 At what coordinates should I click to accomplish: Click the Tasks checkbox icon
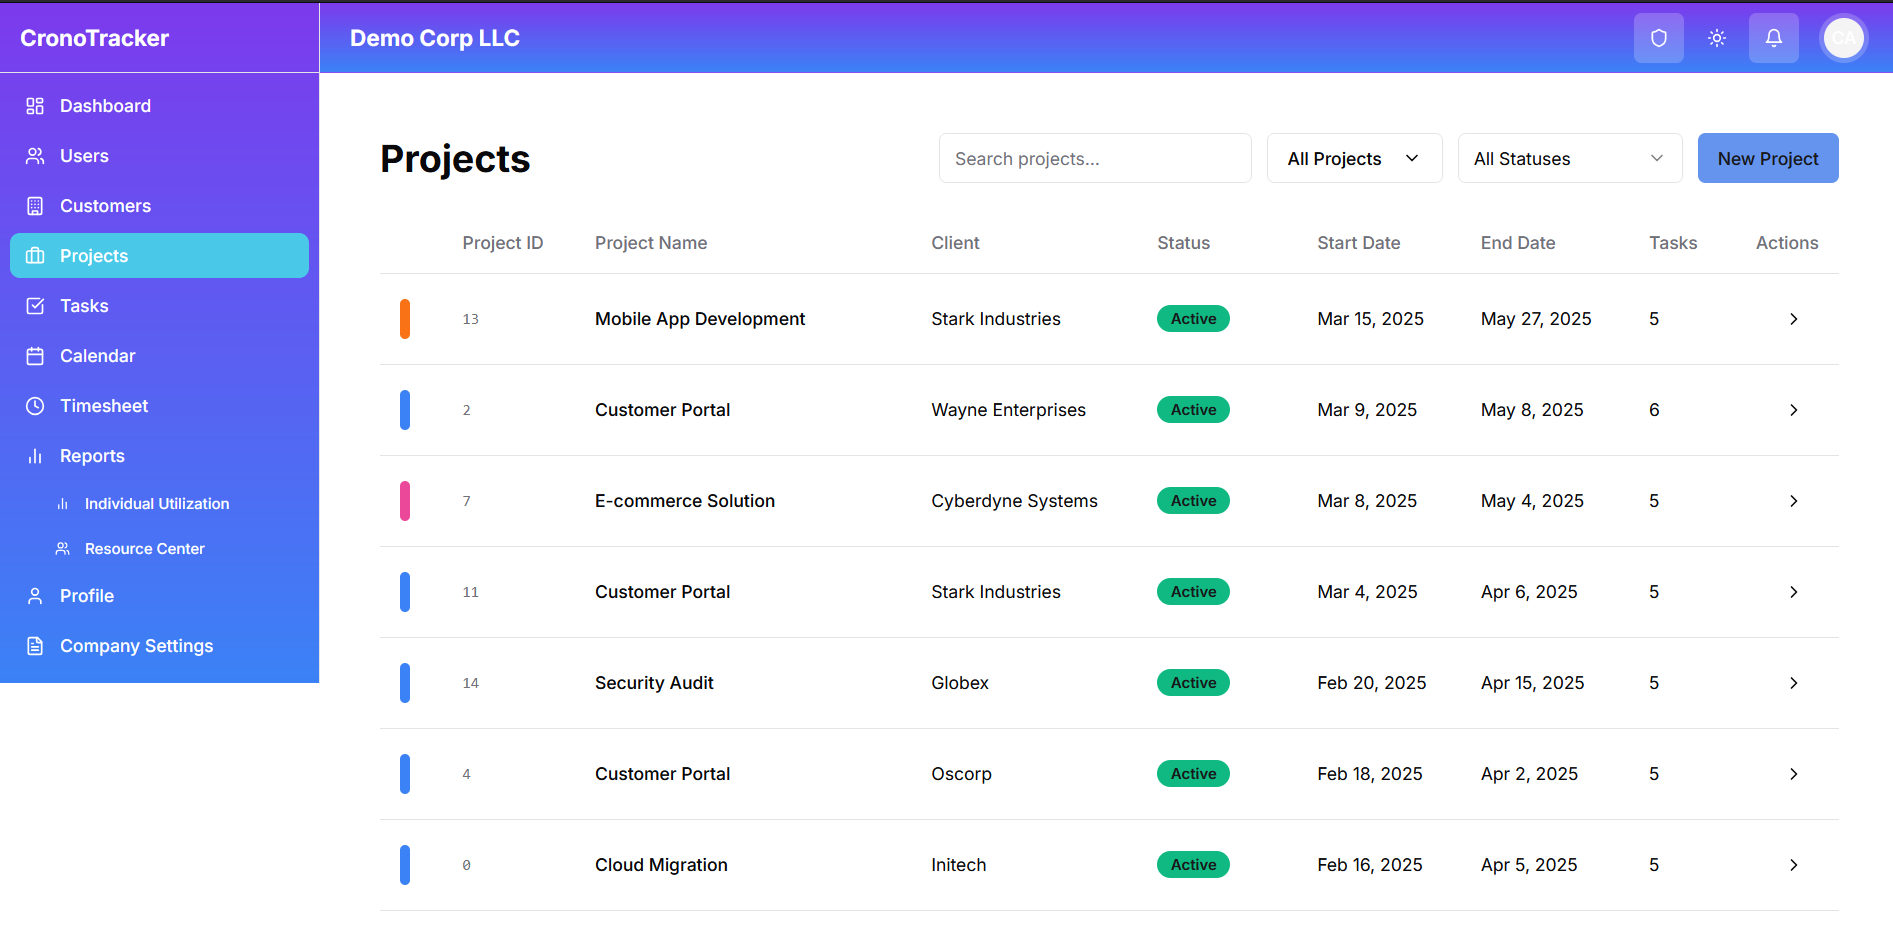click(x=35, y=306)
